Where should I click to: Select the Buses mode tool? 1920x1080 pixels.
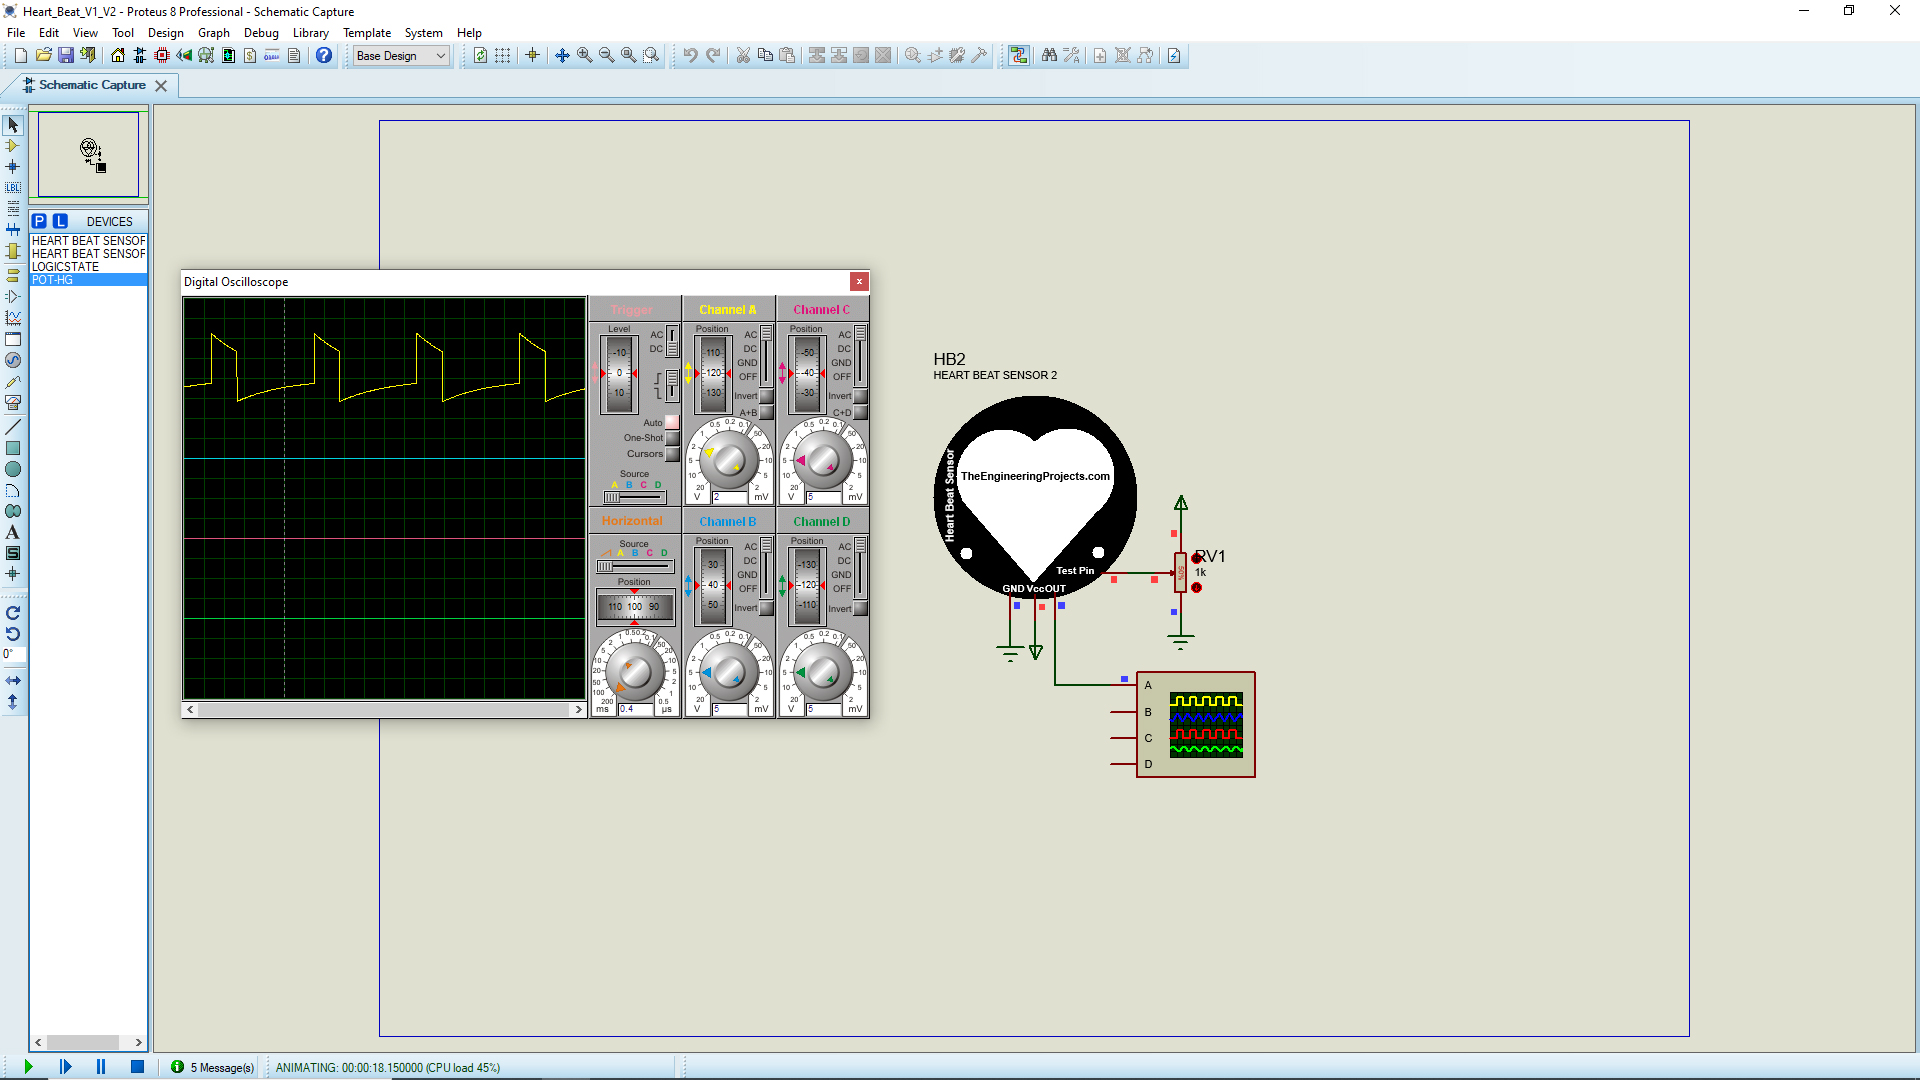tap(13, 230)
